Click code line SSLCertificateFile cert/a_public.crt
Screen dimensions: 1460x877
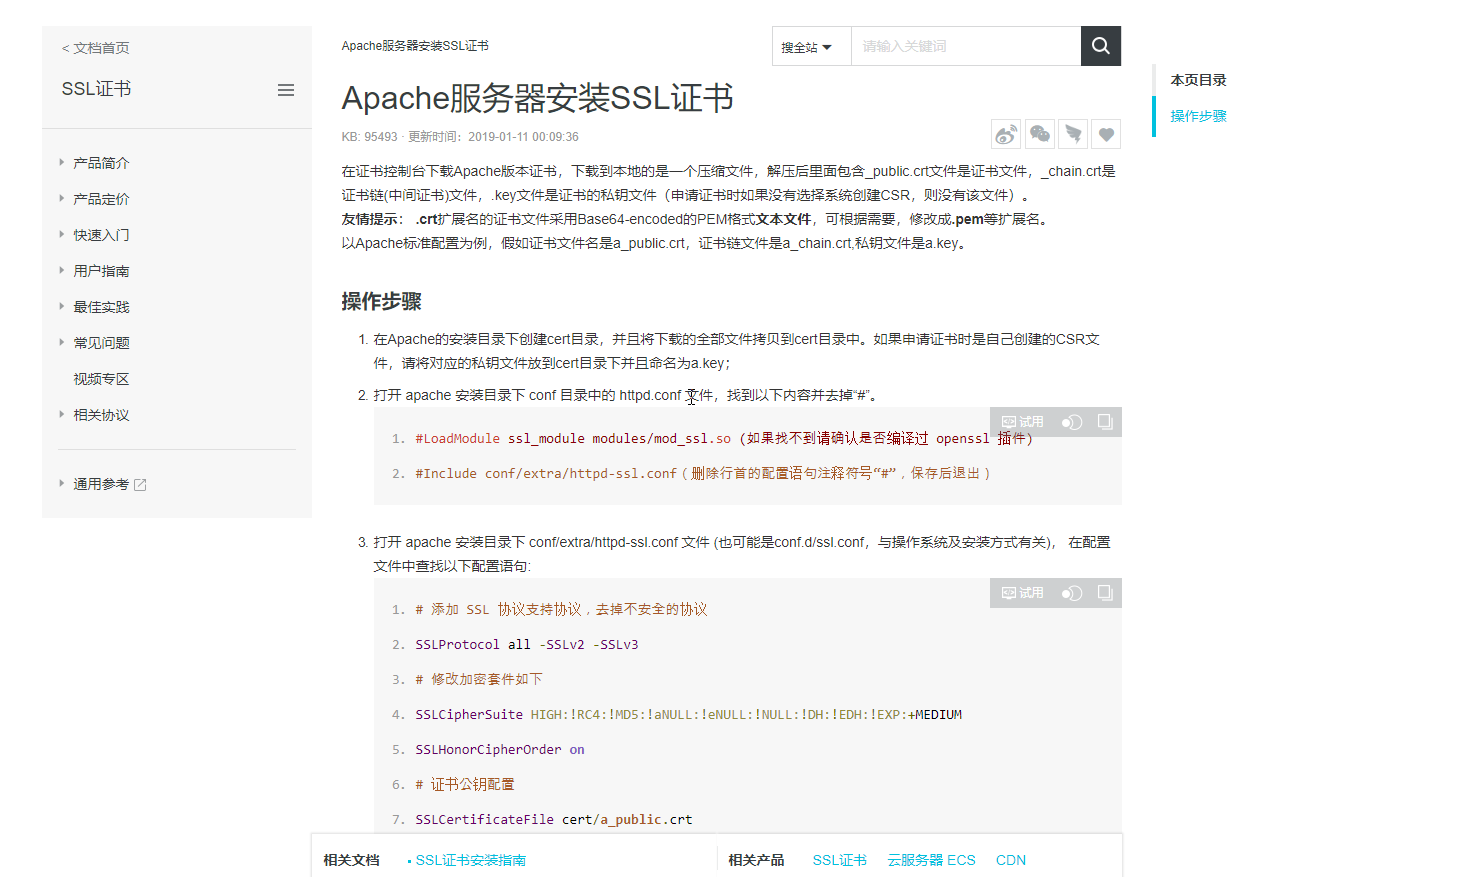click(x=554, y=819)
